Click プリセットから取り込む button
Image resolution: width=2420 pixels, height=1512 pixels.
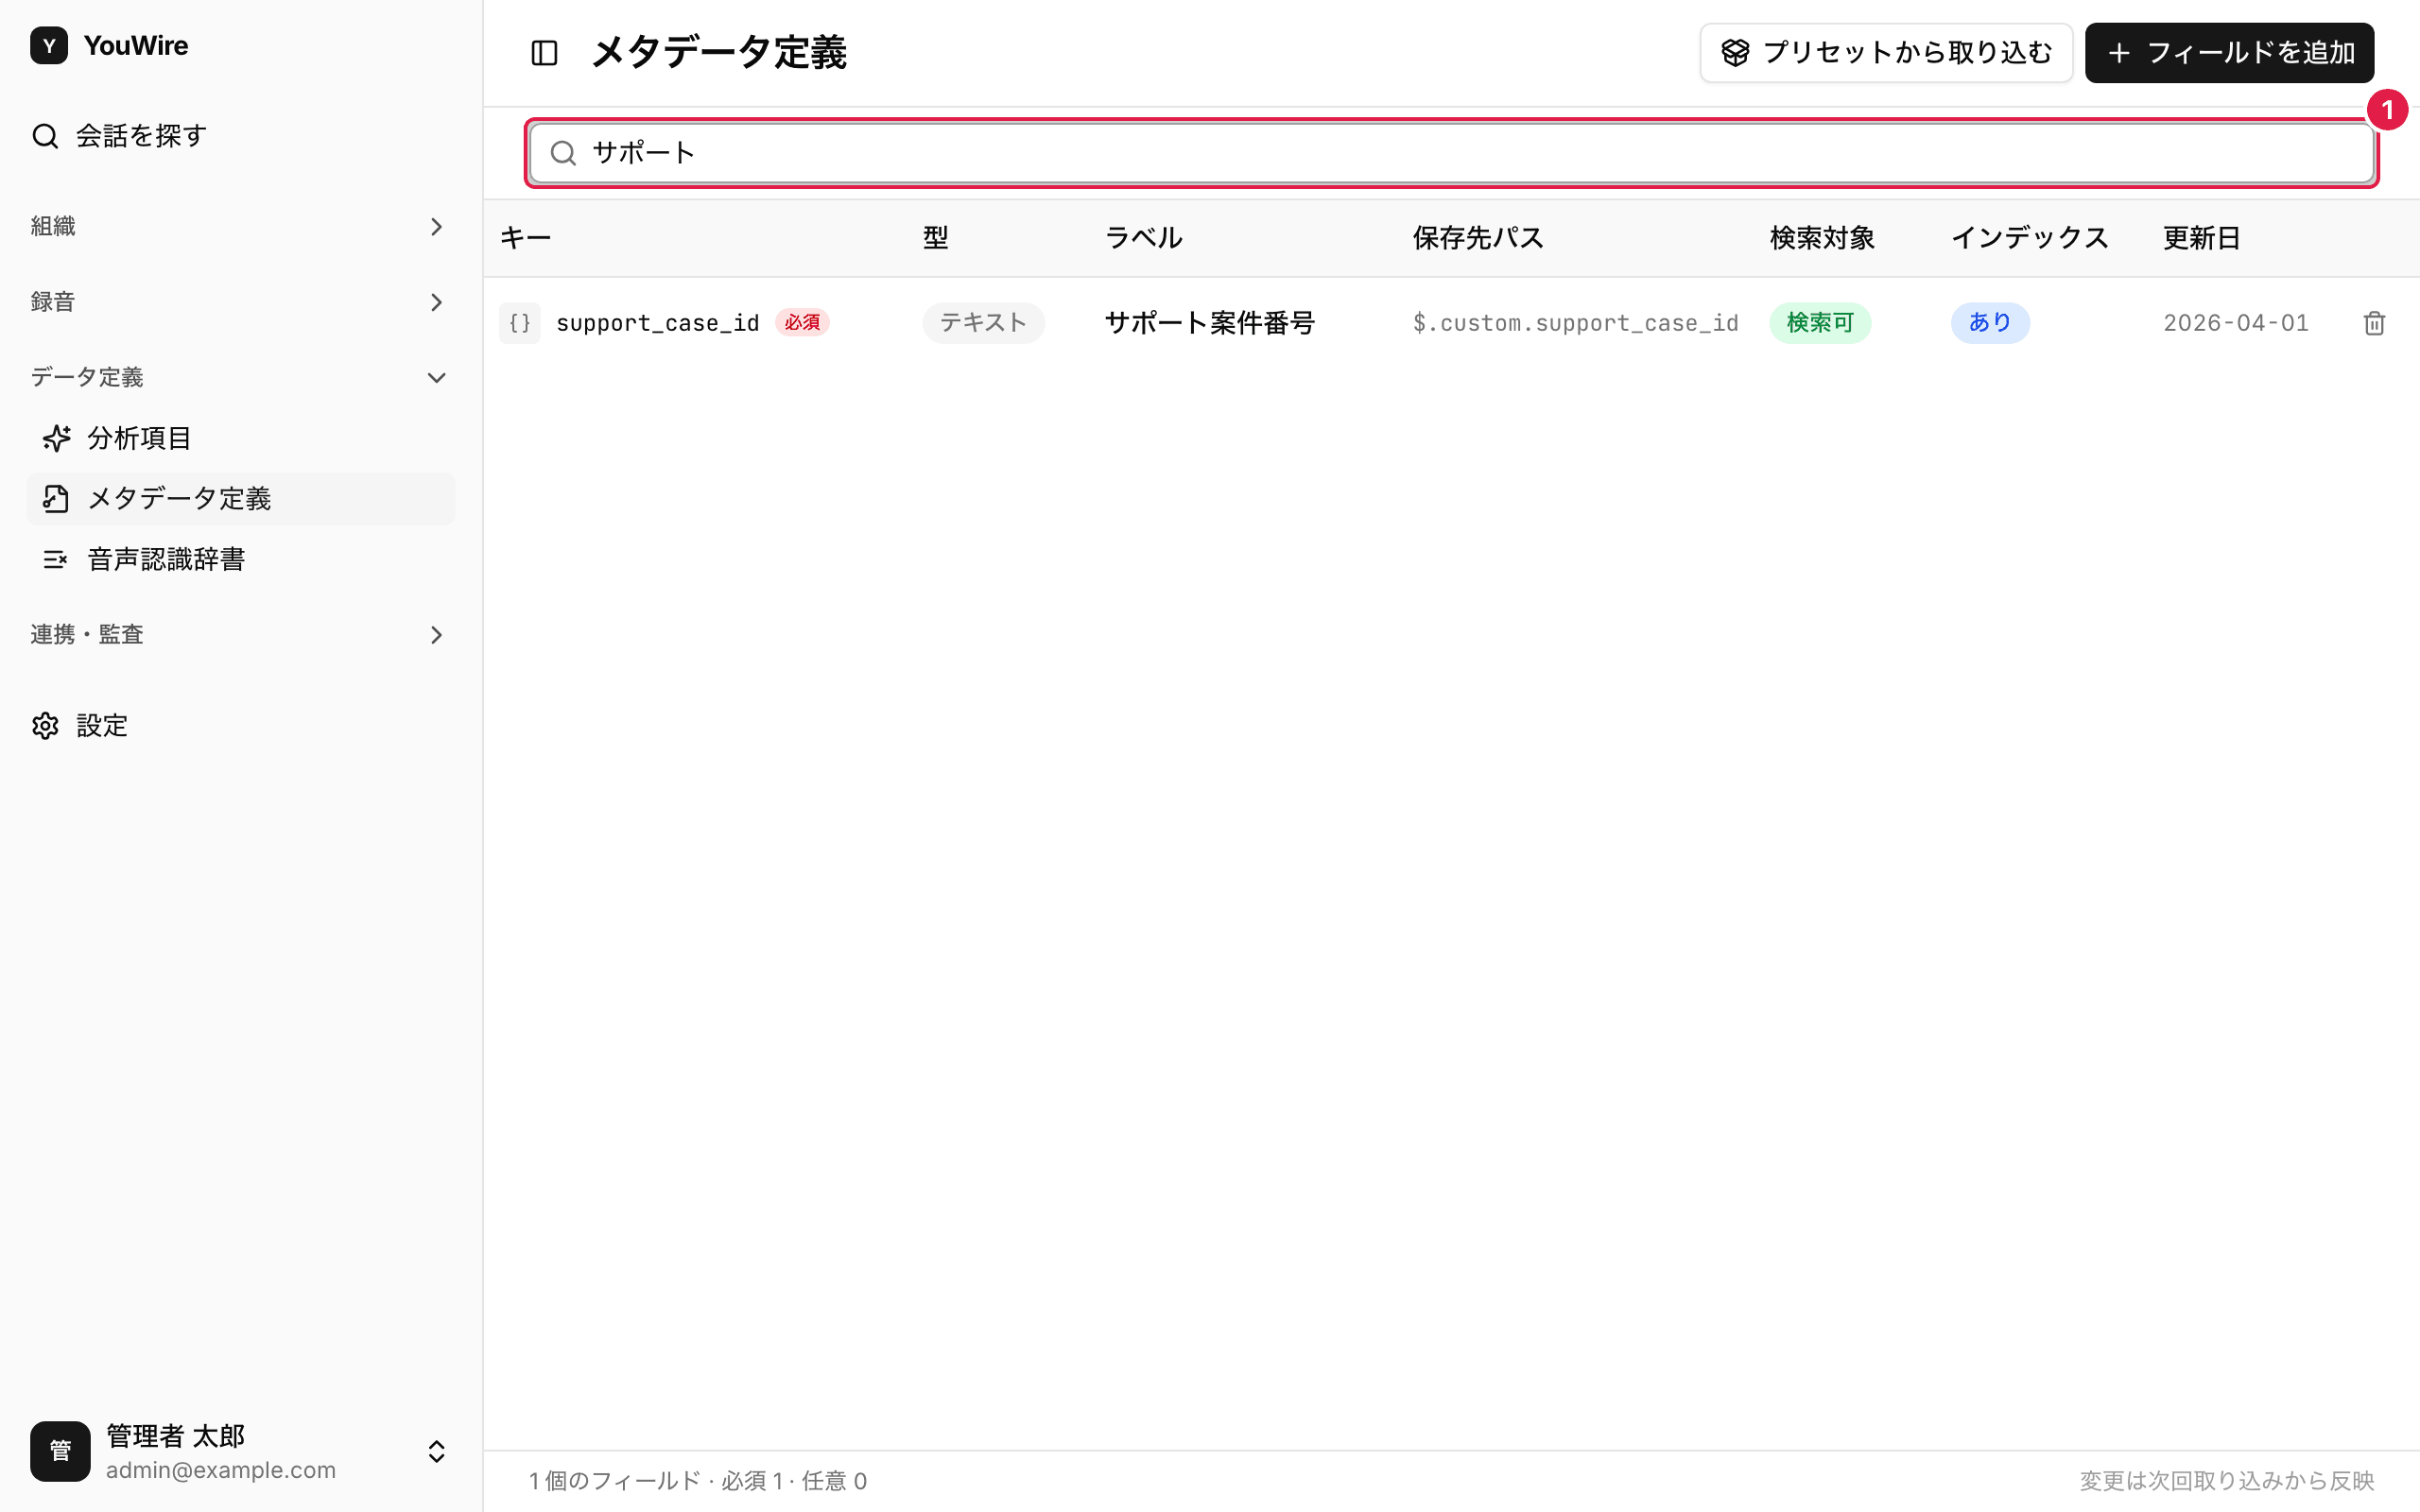pyautogui.click(x=1886, y=53)
